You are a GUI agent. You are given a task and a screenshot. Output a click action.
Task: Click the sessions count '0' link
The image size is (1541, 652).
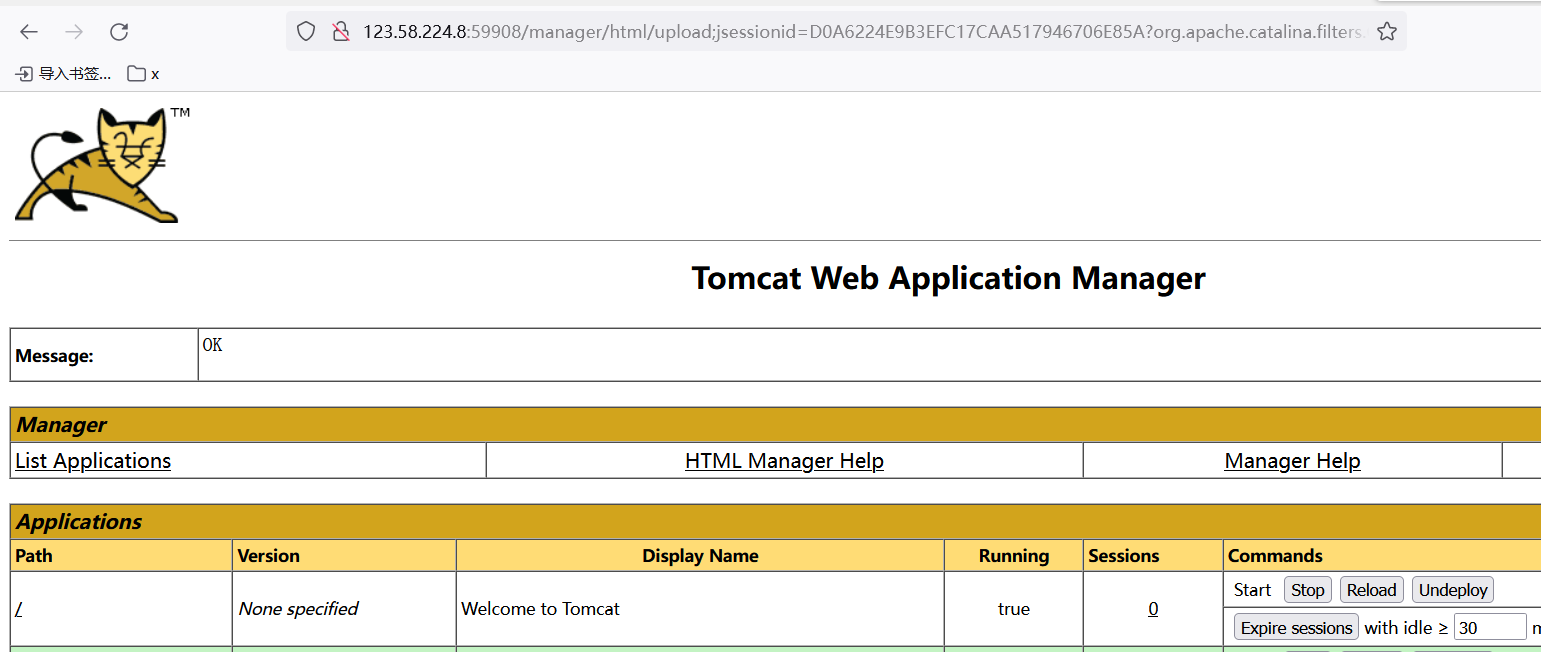[x=1153, y=609]
